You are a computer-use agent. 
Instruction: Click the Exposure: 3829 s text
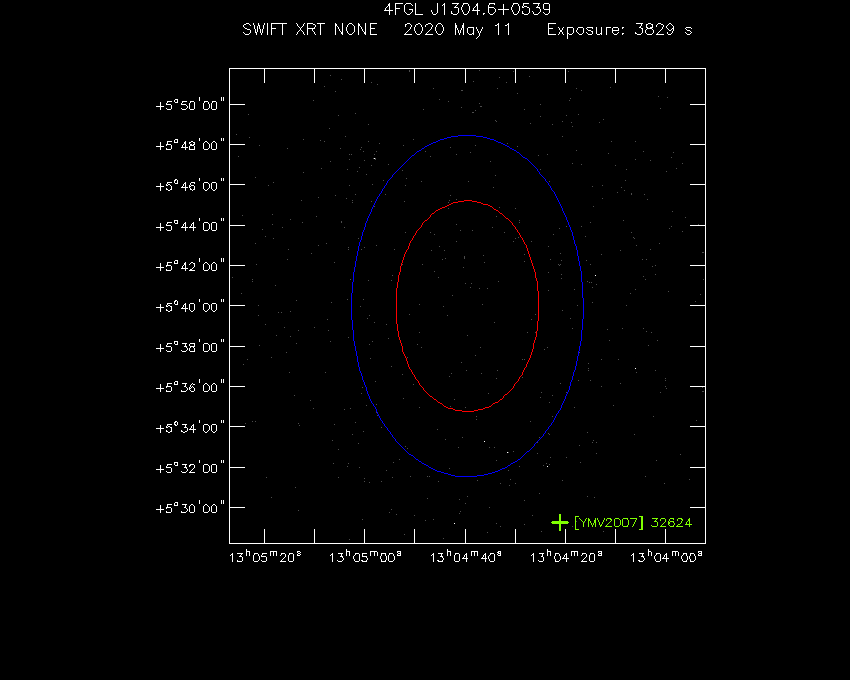tap(619, 30)
